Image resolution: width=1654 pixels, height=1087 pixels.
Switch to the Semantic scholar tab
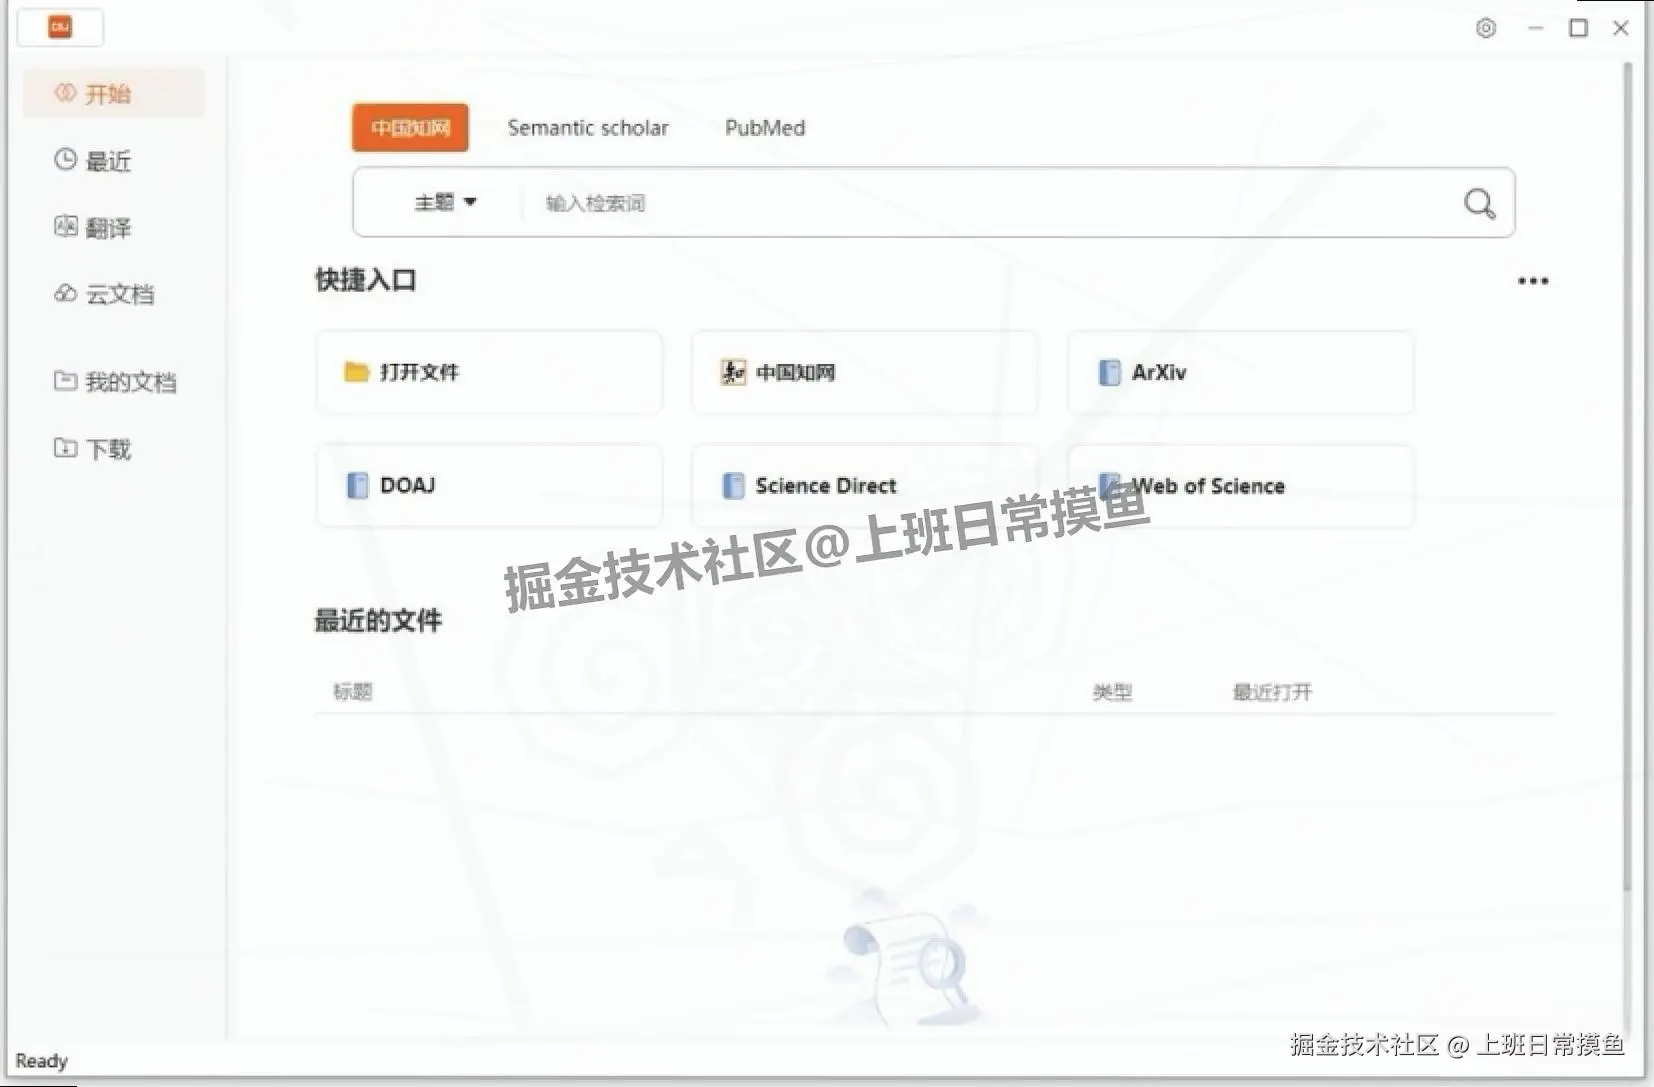click(x=588, y=127)
